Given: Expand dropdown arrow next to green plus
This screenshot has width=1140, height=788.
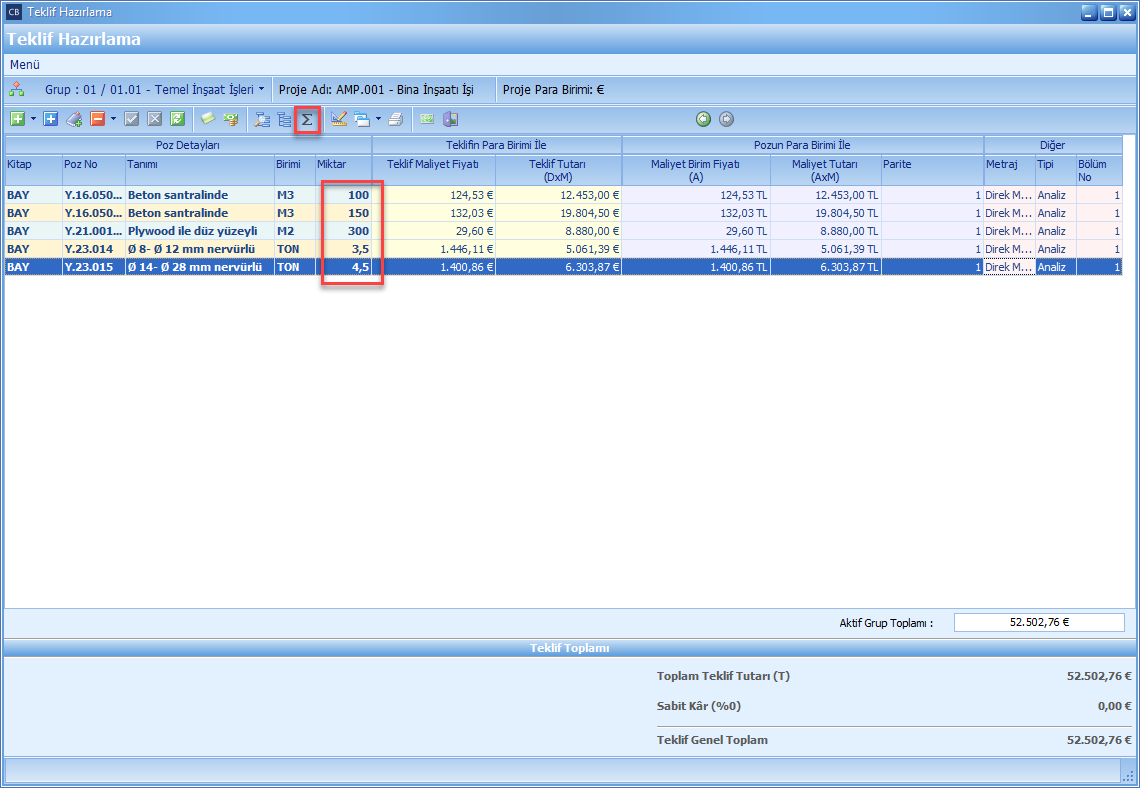Looking at the screenshot, I should pyautogui.click(x=33, y=119).
